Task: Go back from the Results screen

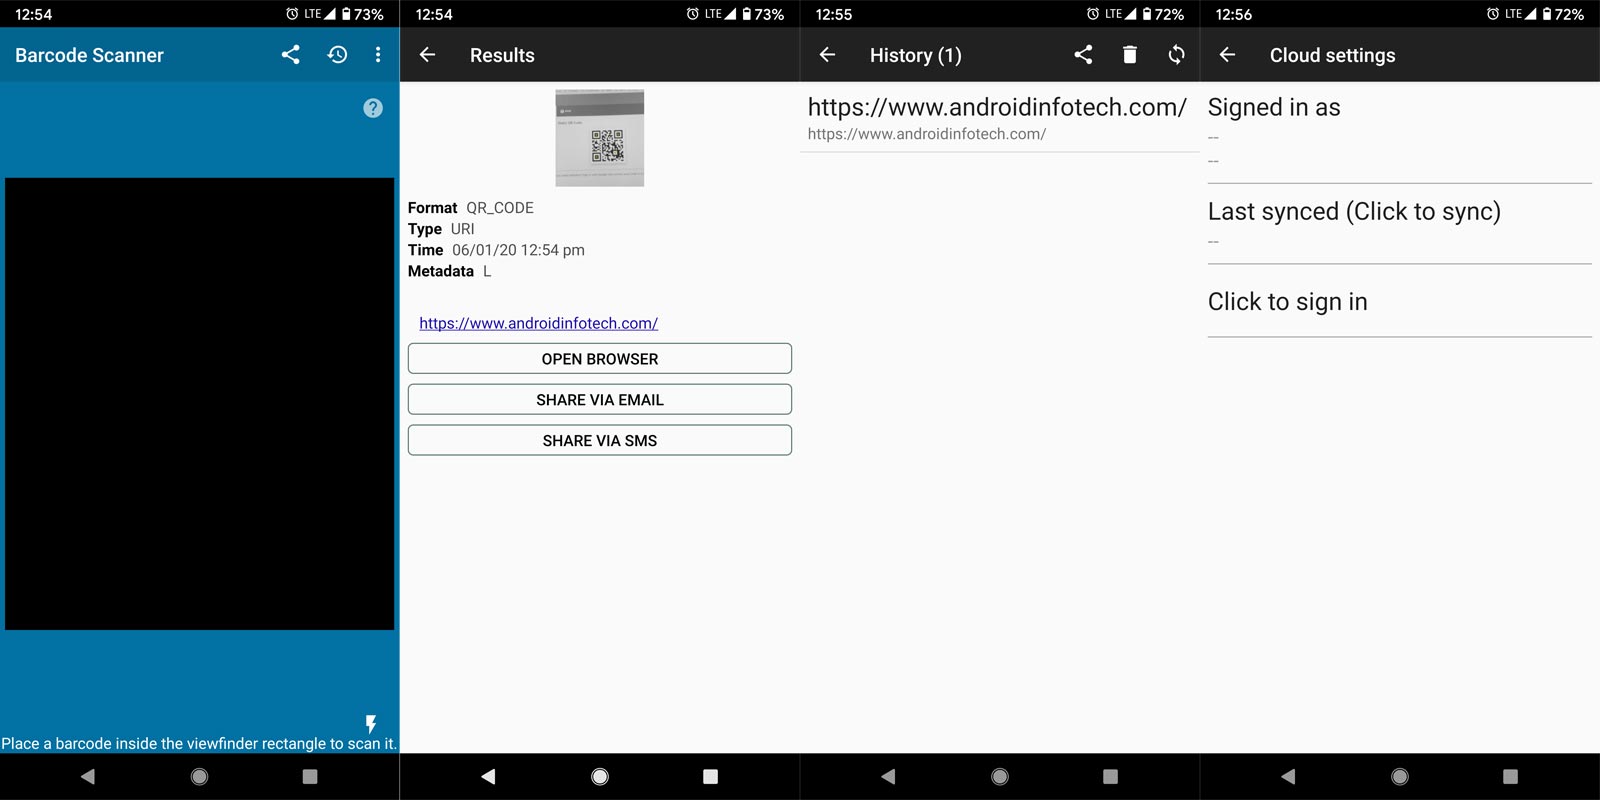Action: (x=428, y=55)
